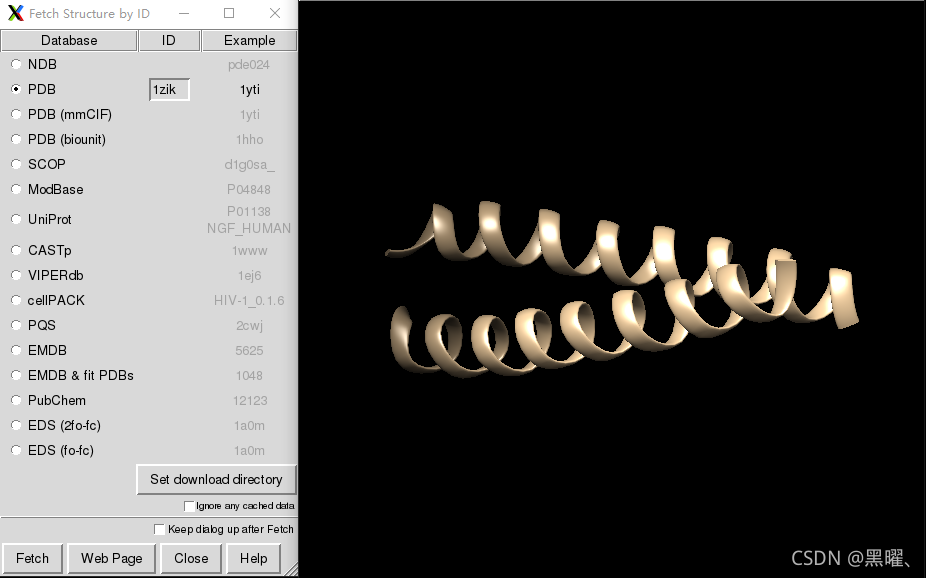Click the pde024 example text for NDB
Image resolution: width=926 pixels, height=578 pixels.
249,64
